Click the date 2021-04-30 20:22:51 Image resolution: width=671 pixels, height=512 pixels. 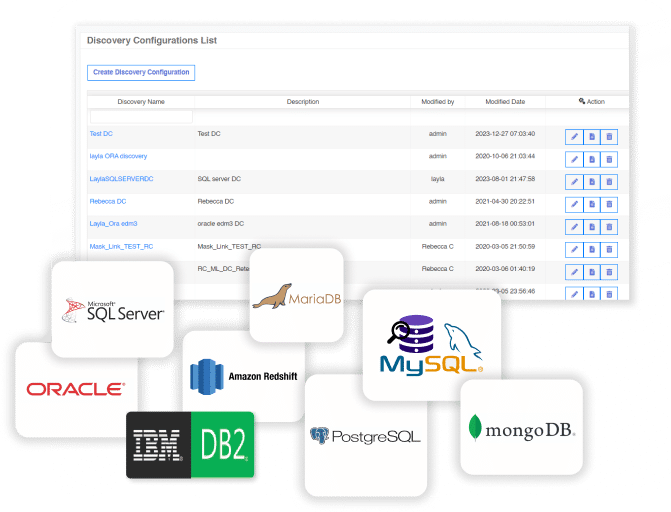click(505, 201)
